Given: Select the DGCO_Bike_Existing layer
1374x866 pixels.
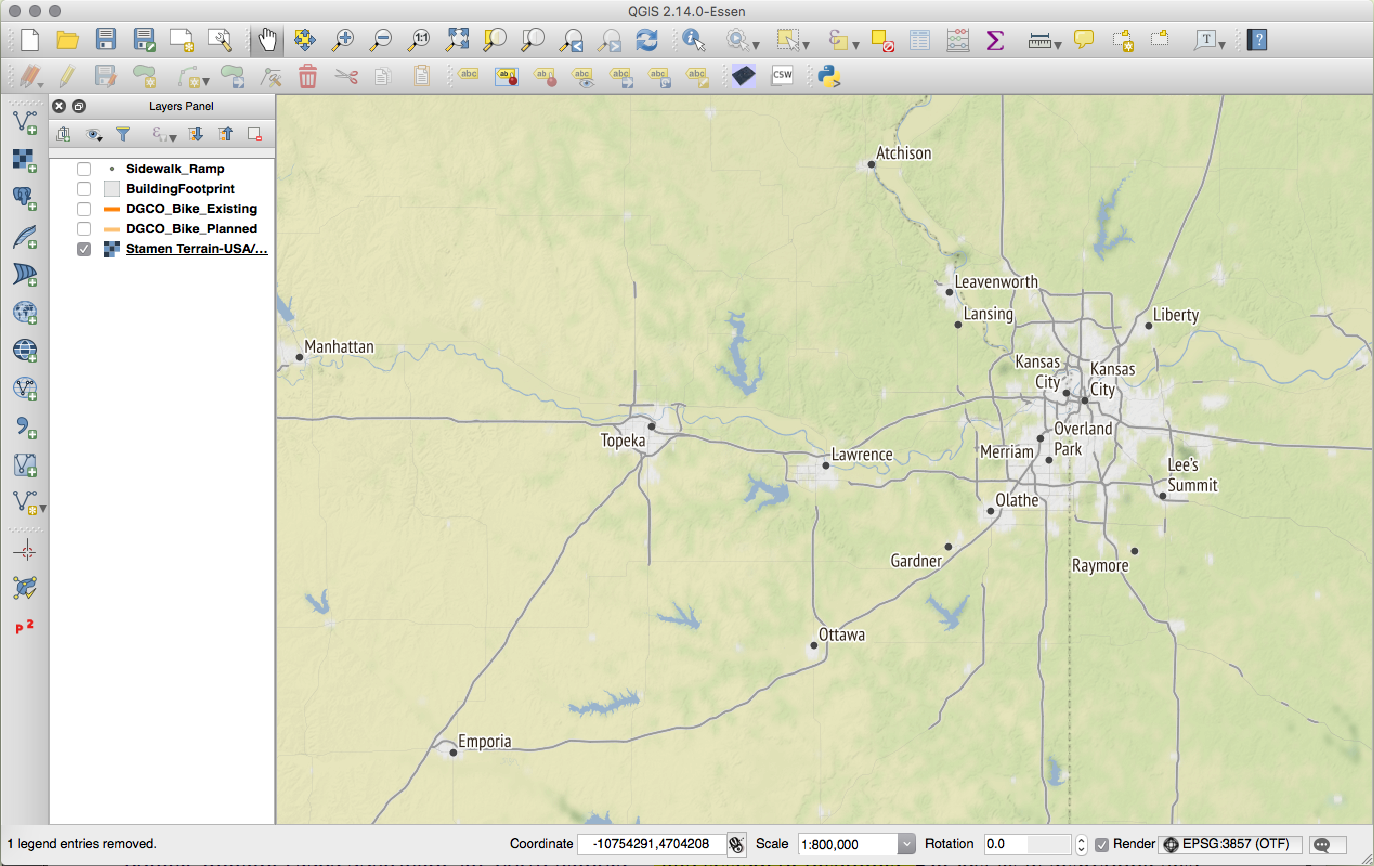Looking at the screenshot, I should point(191,209).
